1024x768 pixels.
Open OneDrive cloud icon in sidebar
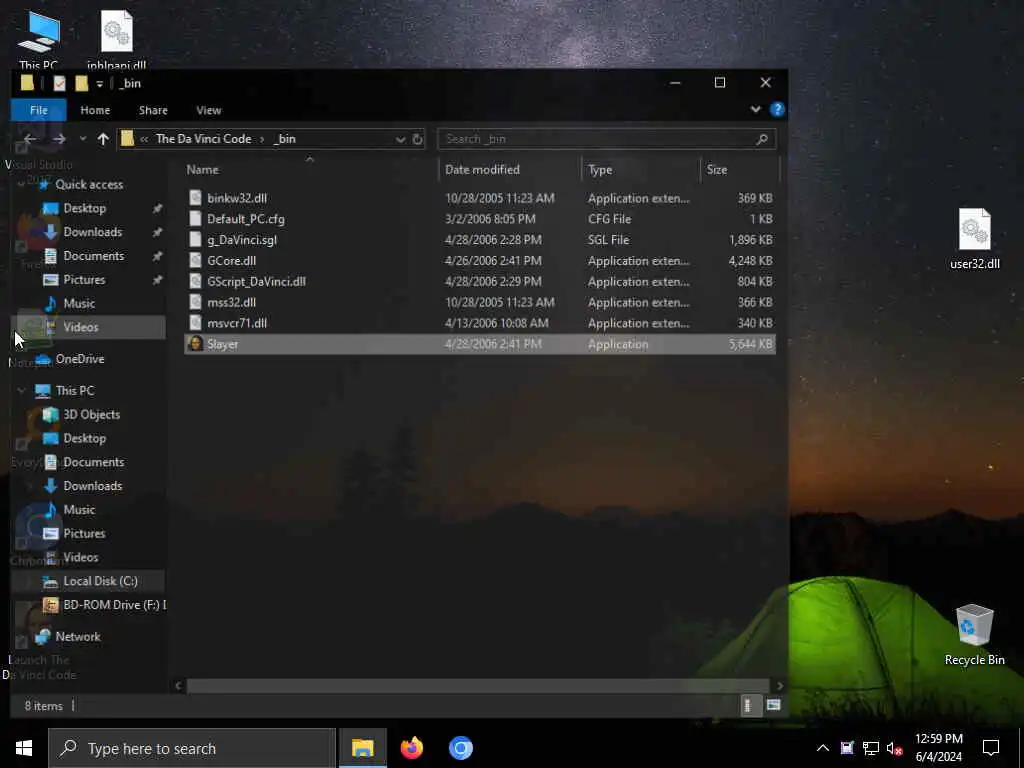coord(43,359)
